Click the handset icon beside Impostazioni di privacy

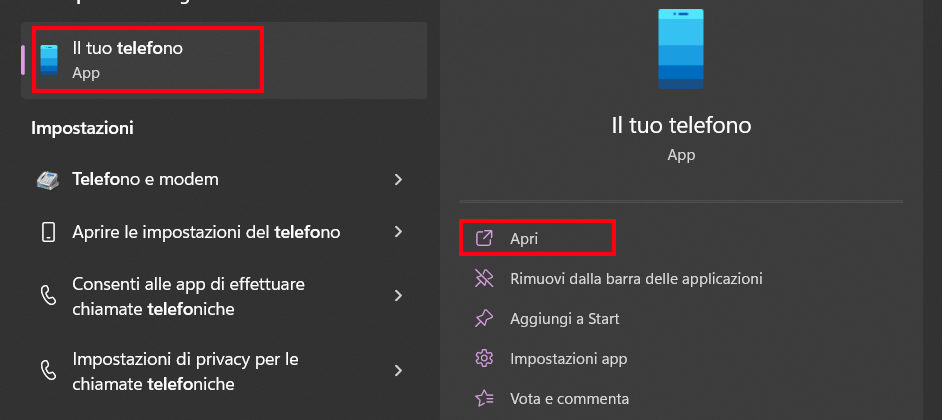[48, 370]
